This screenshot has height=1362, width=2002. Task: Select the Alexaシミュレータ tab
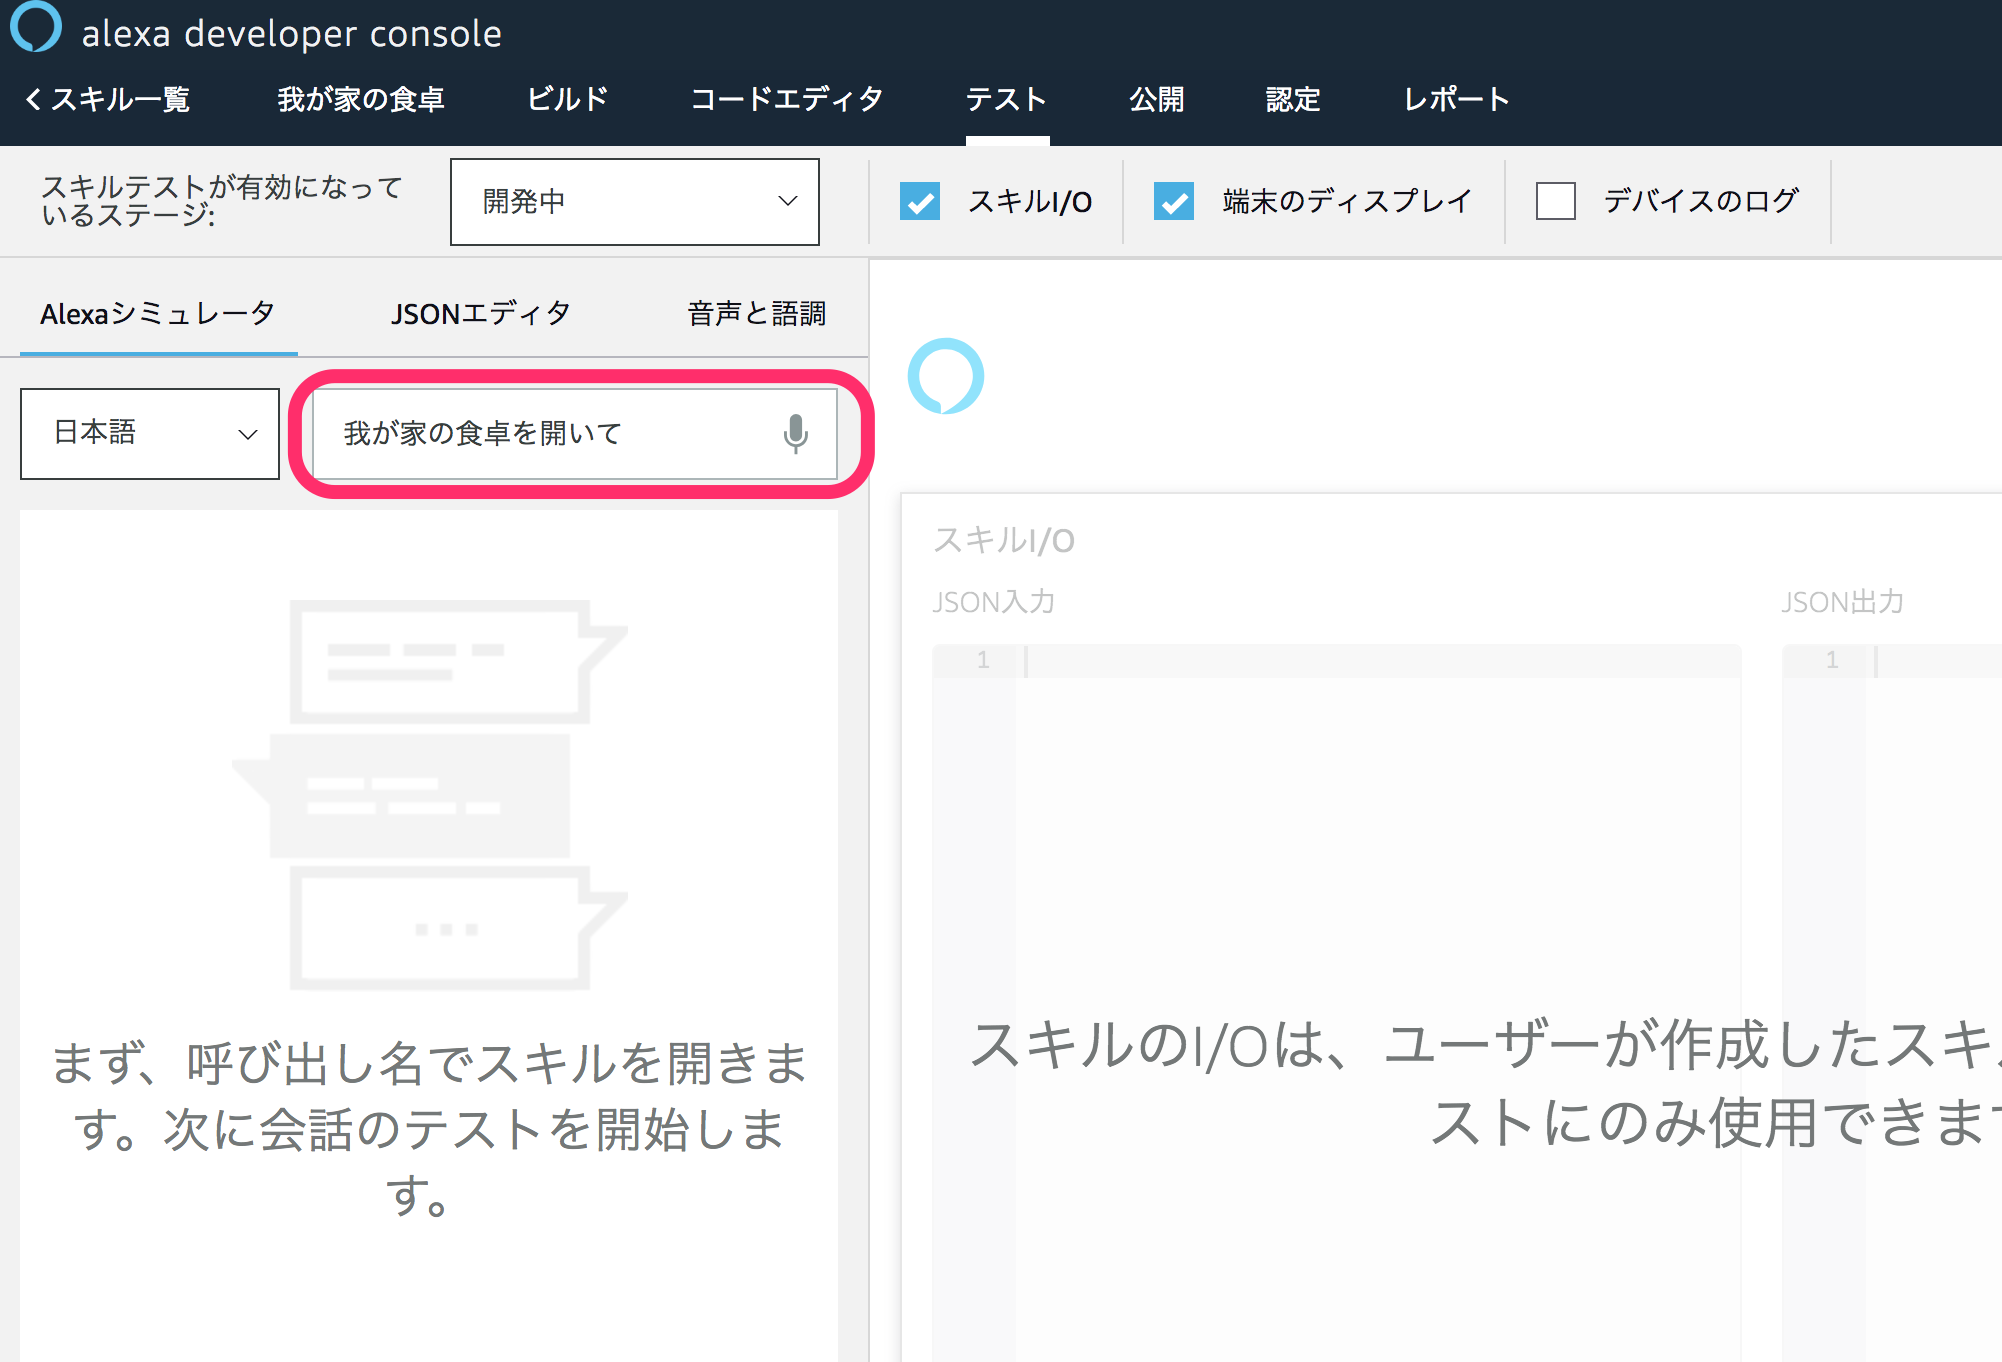(x=158, y=314)
